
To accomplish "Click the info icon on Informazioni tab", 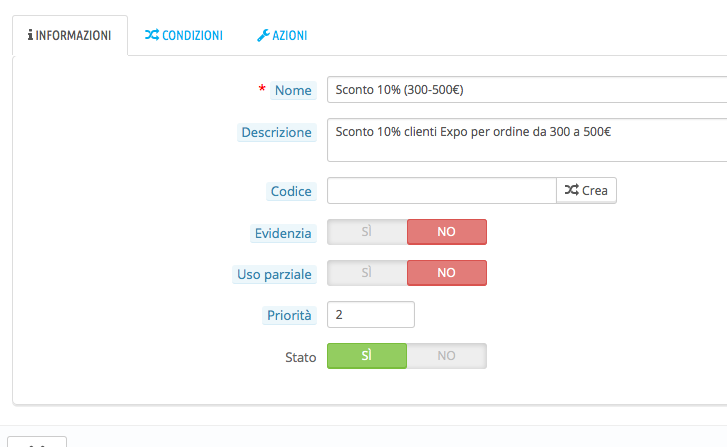I will [x=30, y=35].
